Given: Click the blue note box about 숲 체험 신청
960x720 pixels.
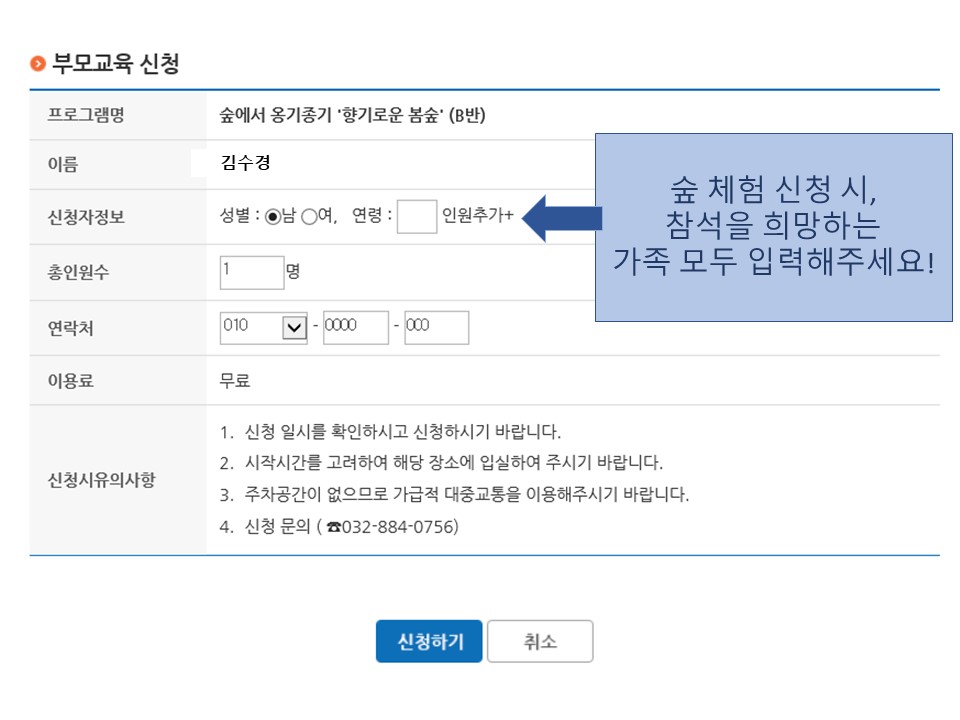Looking at the screenshot, I should click(774, 227).
